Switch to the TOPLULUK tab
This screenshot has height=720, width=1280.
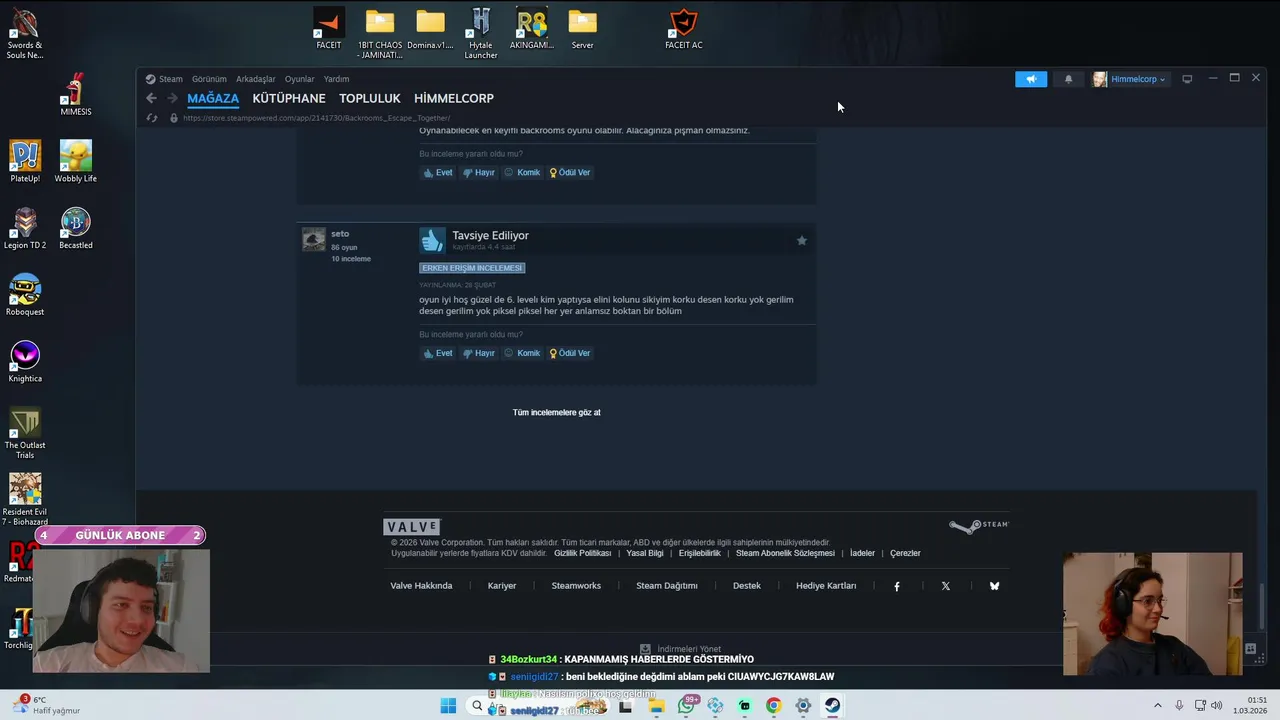pyautogui.click(x=370, y=98)
